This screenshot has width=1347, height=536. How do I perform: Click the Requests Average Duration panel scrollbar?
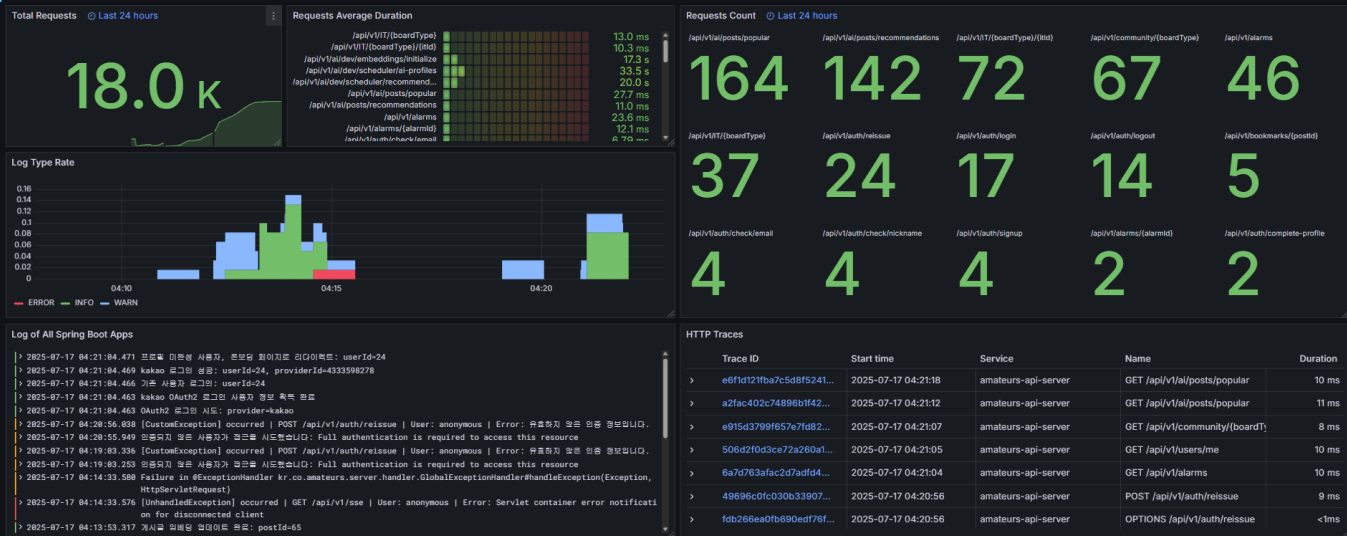pos(667,52)
